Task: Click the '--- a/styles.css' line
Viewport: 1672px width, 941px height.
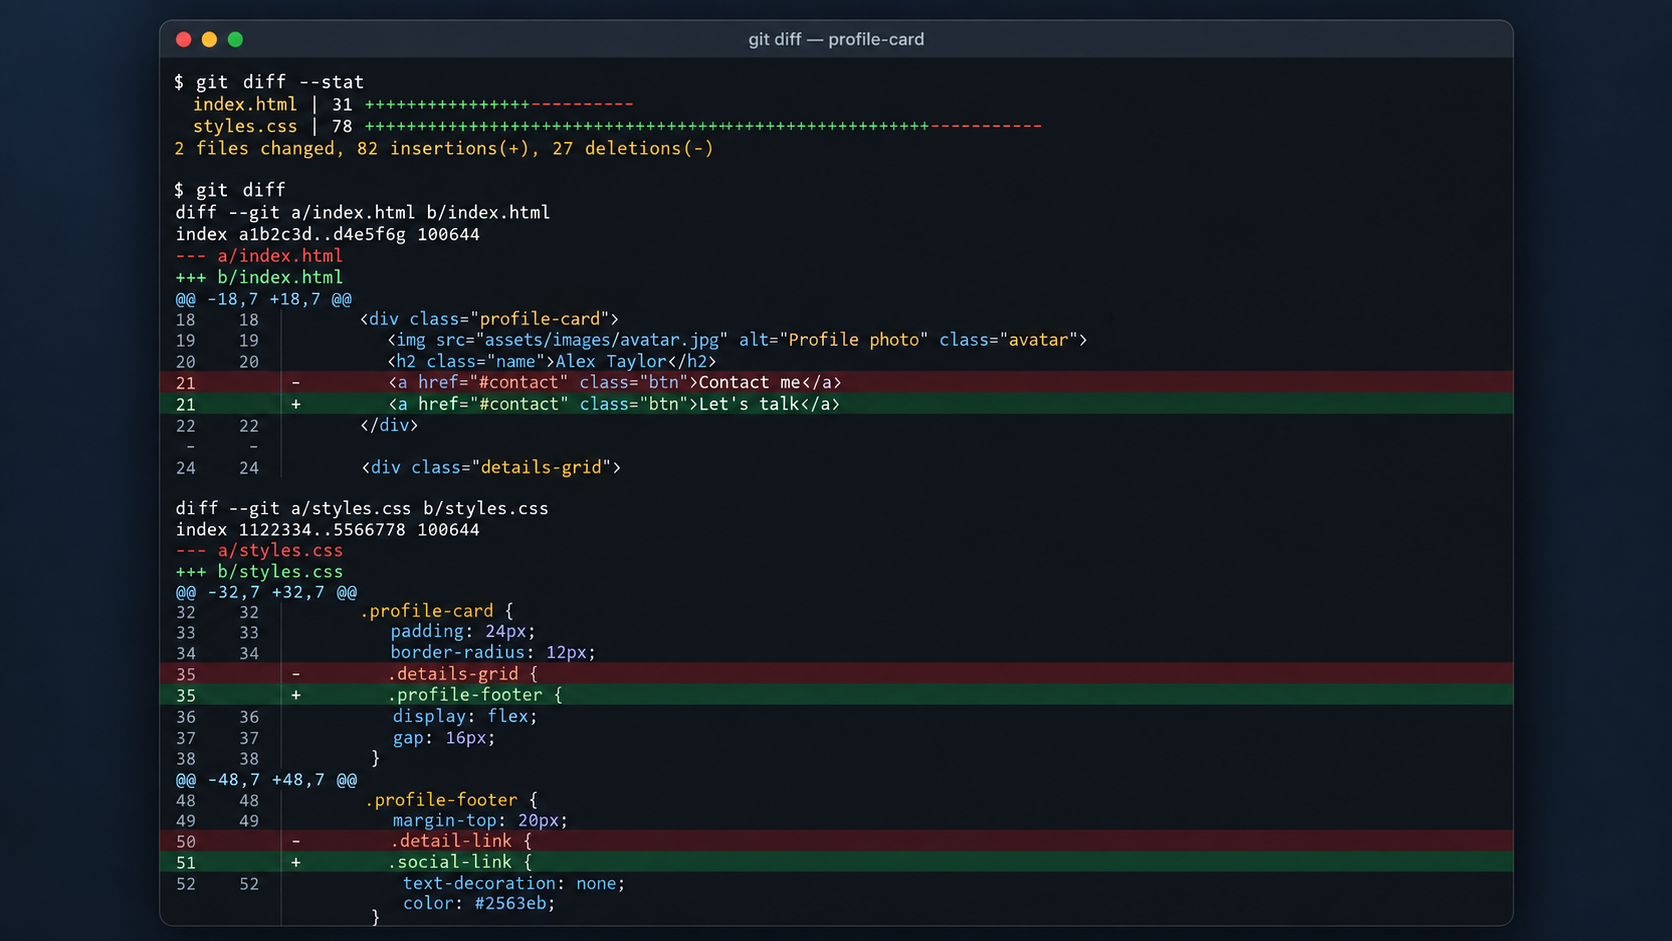Action: point(259,550)
